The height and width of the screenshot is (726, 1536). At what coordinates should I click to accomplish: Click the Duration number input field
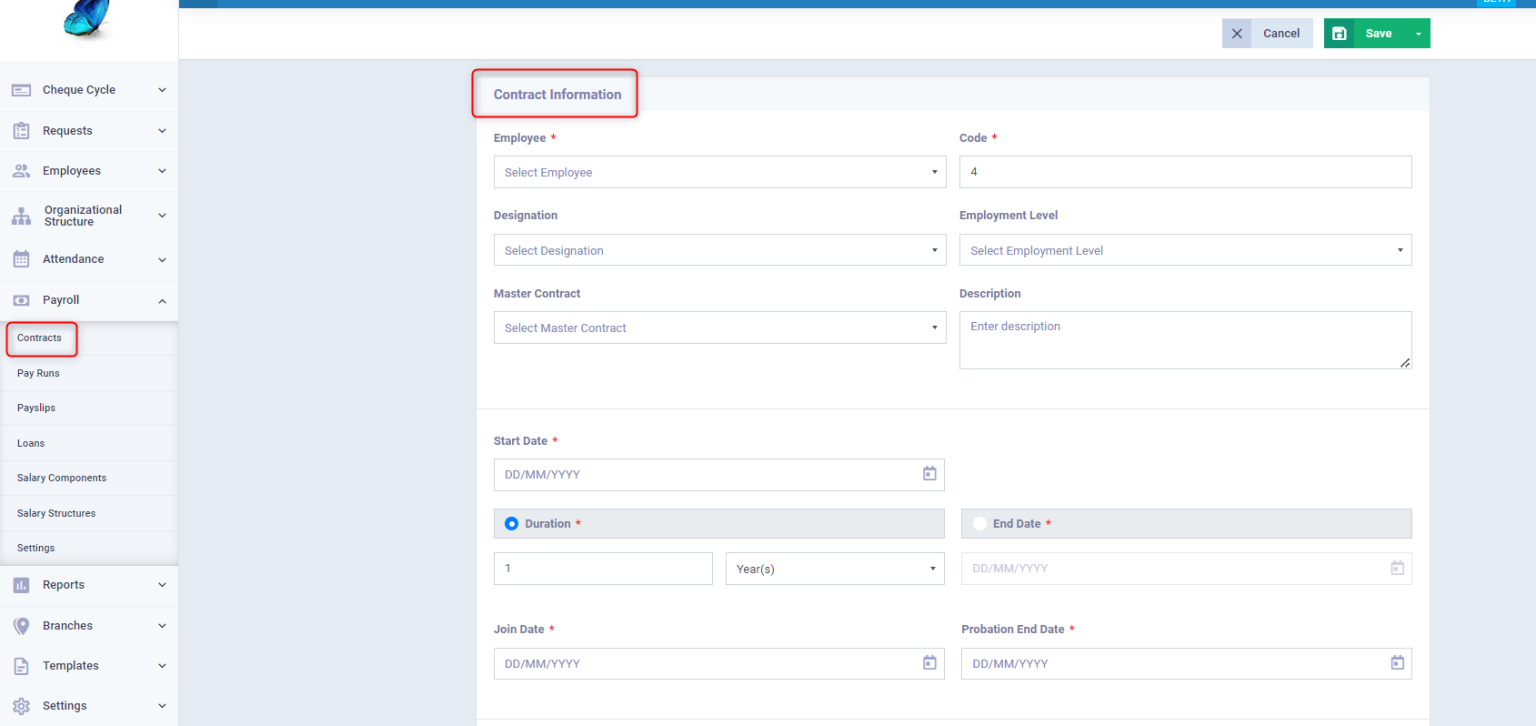pos(603,568)
